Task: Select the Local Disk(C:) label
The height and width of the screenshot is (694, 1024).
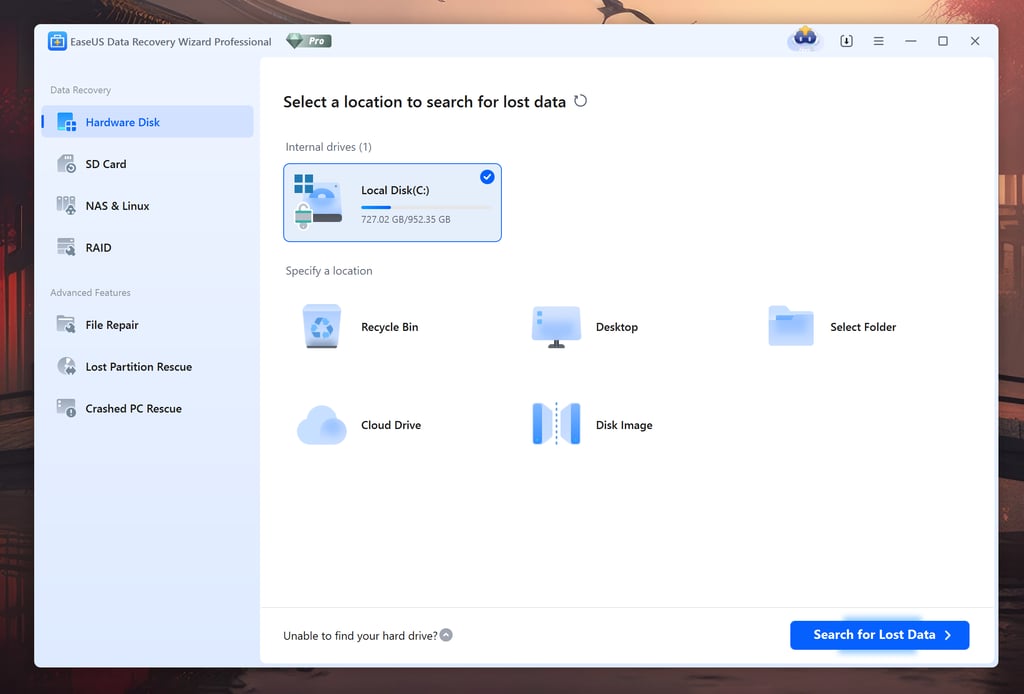Action: click(395, 190)
